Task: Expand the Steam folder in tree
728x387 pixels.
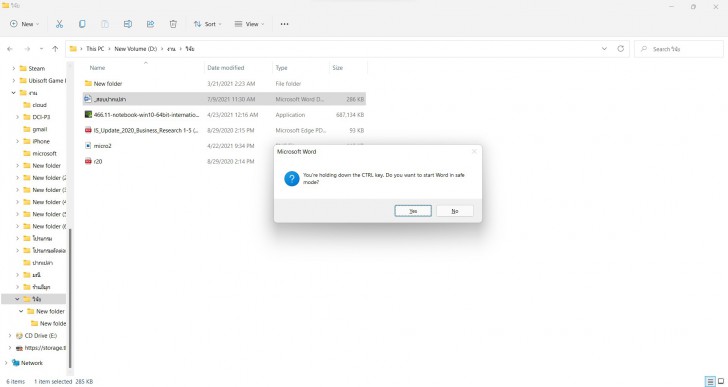Action: 13,68
